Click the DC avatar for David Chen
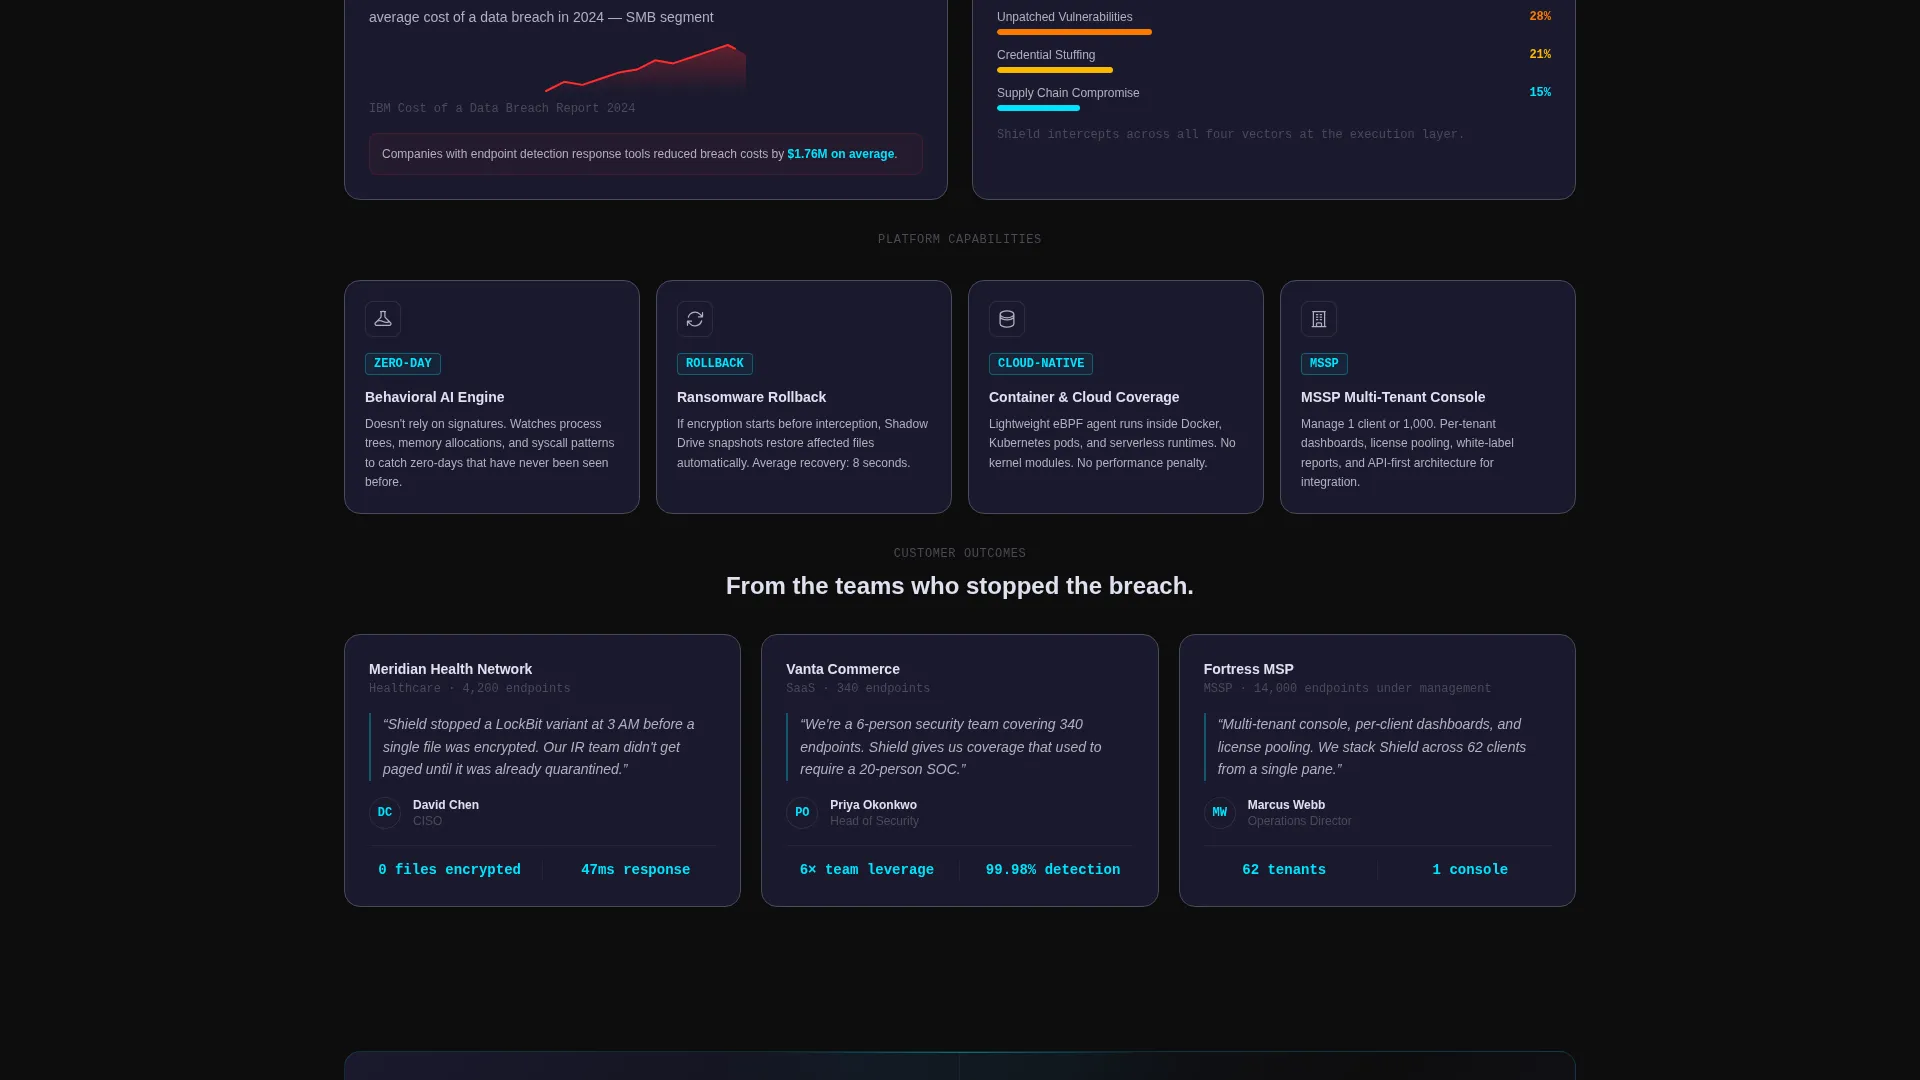1920x1080 pixels. [385, 813]
